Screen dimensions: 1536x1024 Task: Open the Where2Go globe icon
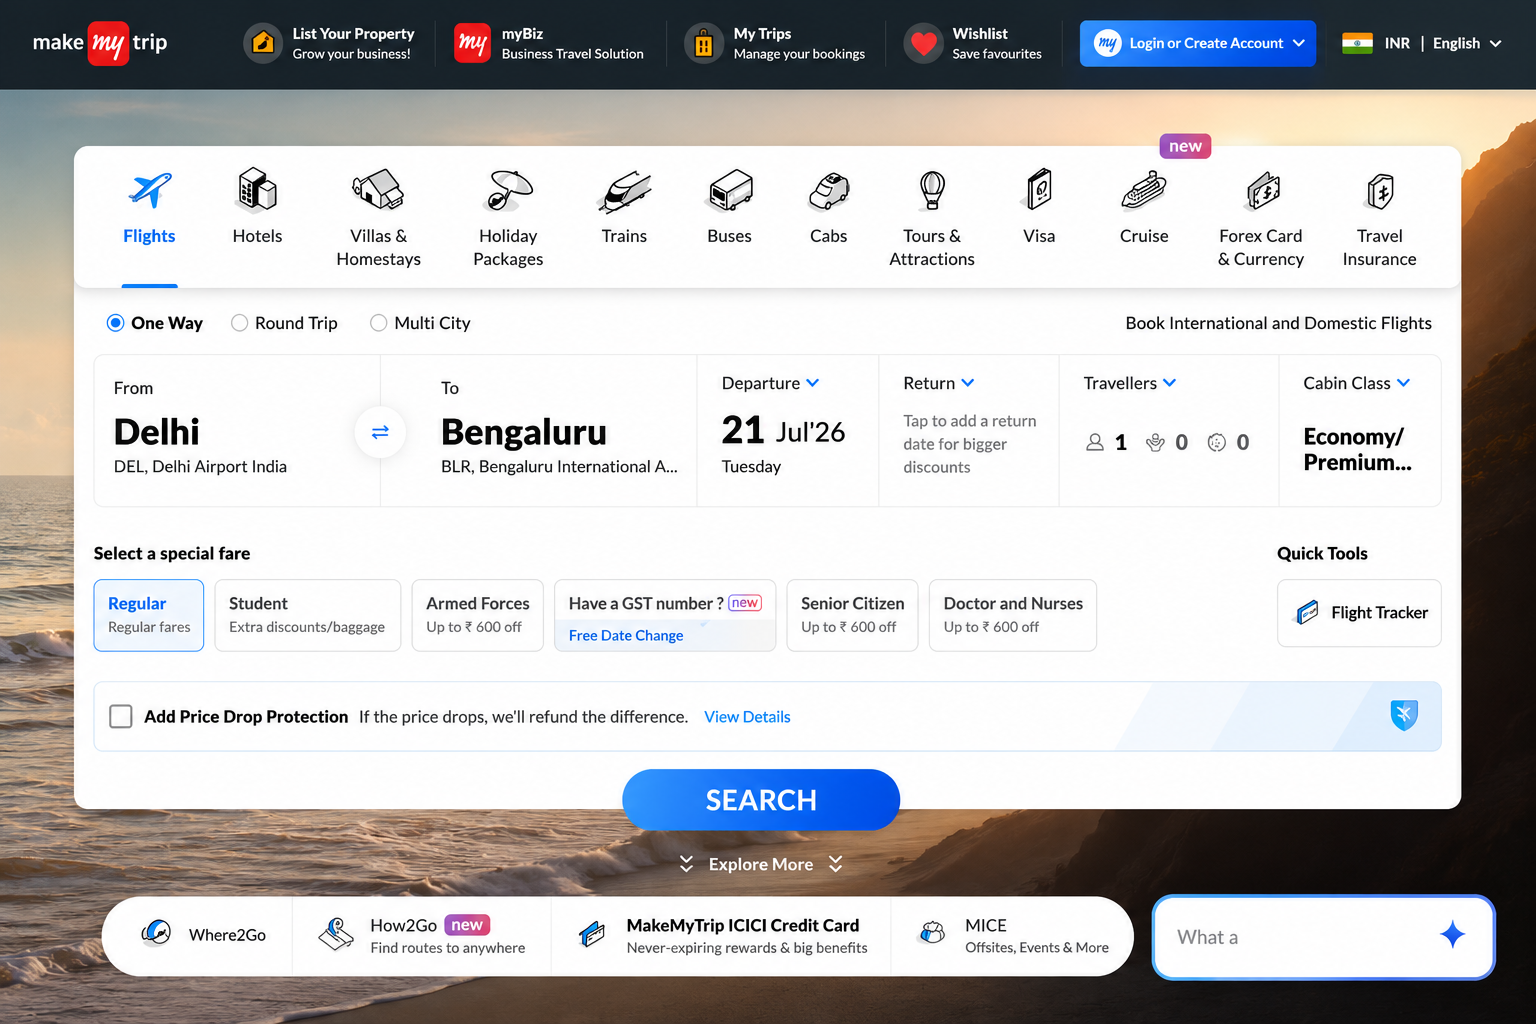[156, 933]
